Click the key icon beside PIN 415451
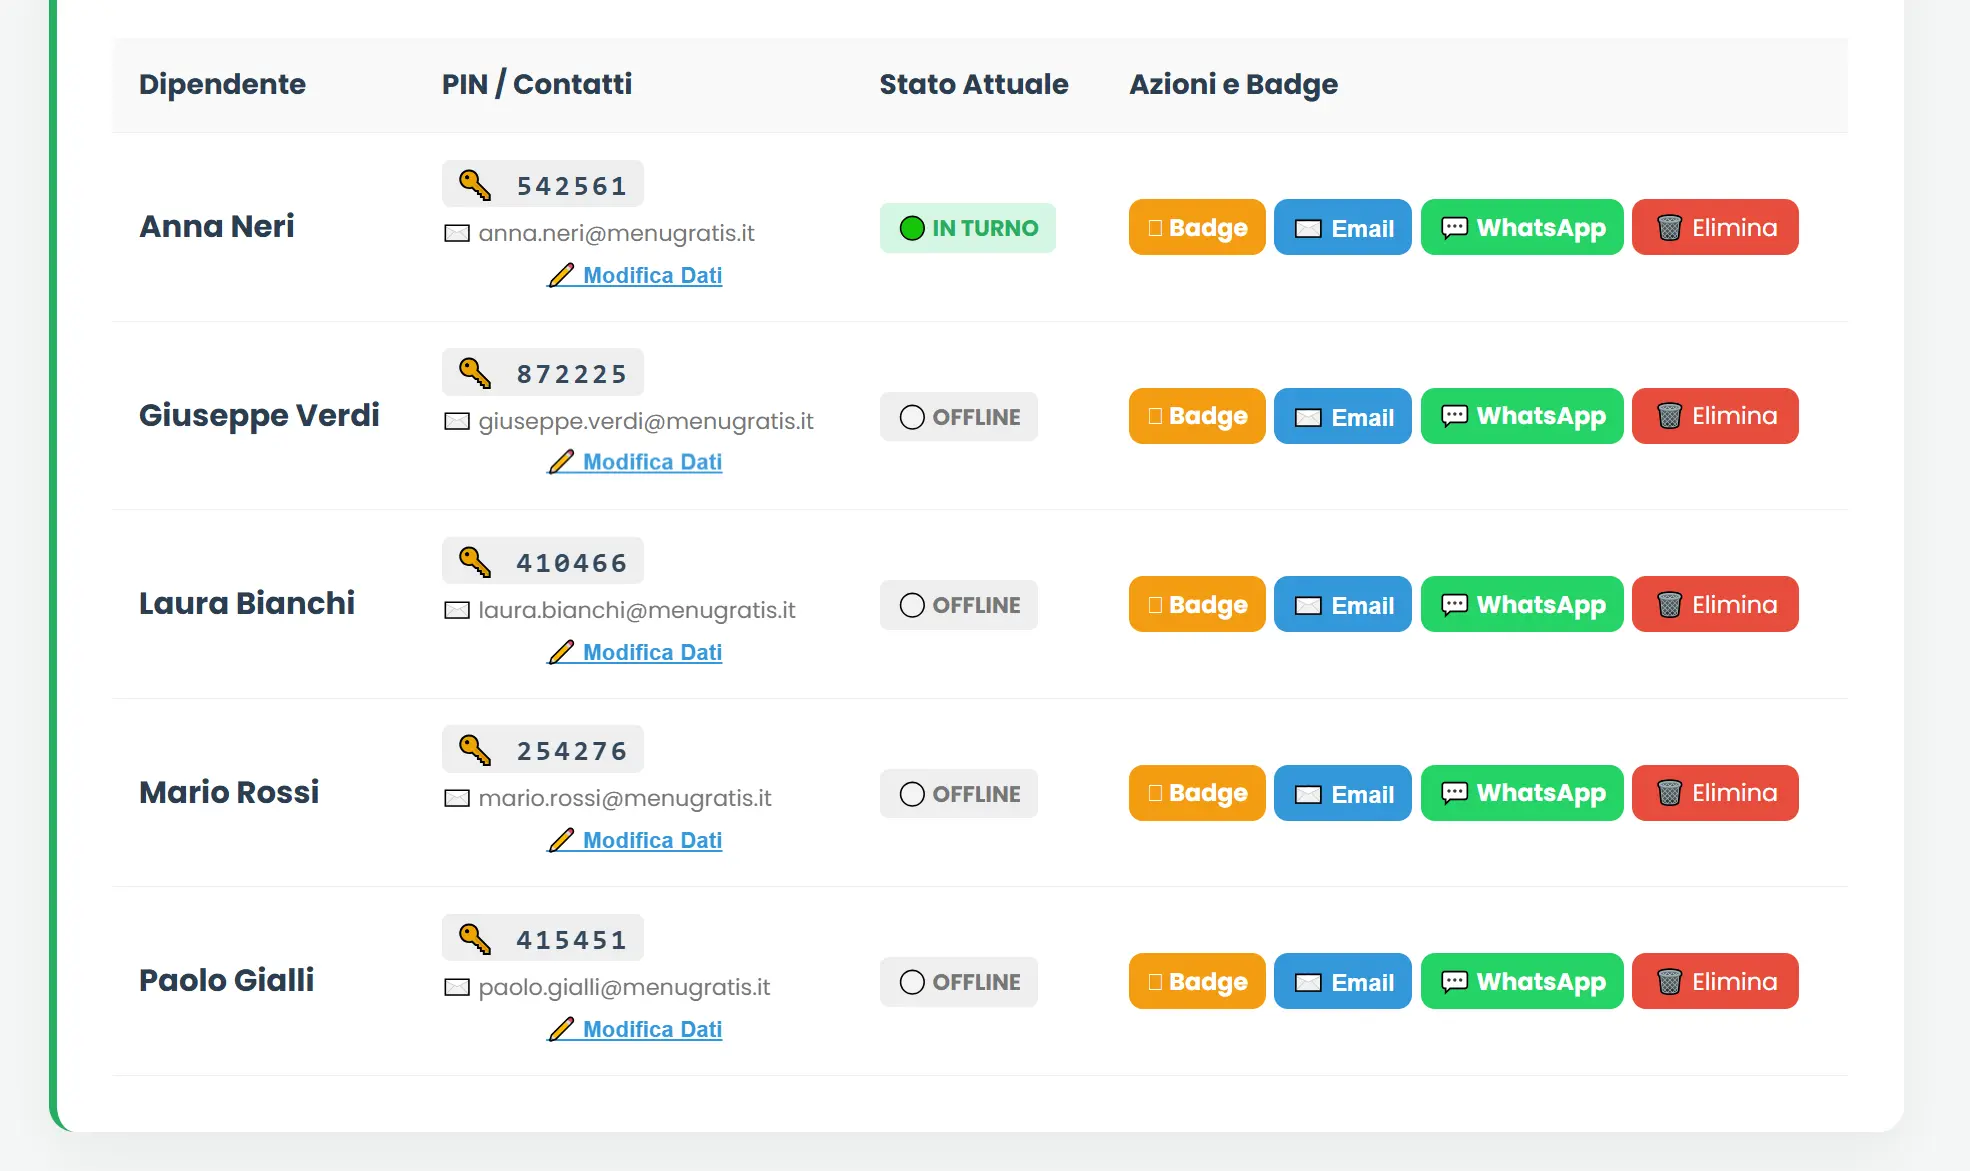Image resolution: width=1970 pixels, height=1171 pixels. tap(475, 939)
